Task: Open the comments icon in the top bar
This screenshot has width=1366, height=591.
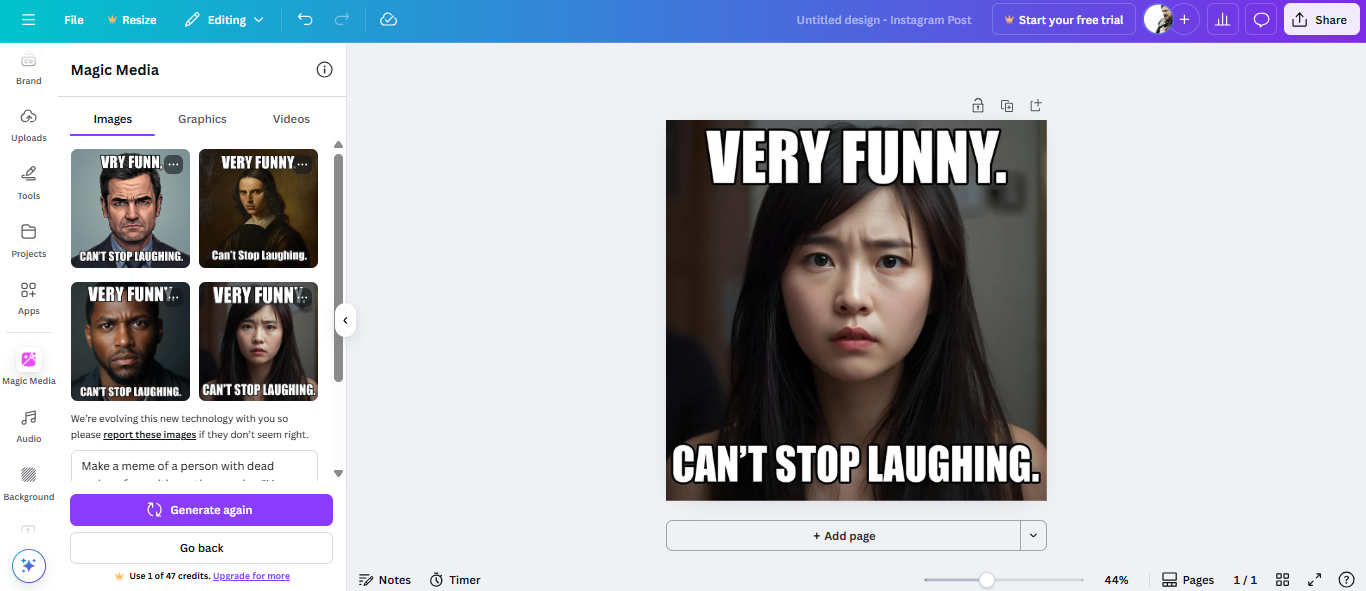Action: click(x=1260, y=19)
